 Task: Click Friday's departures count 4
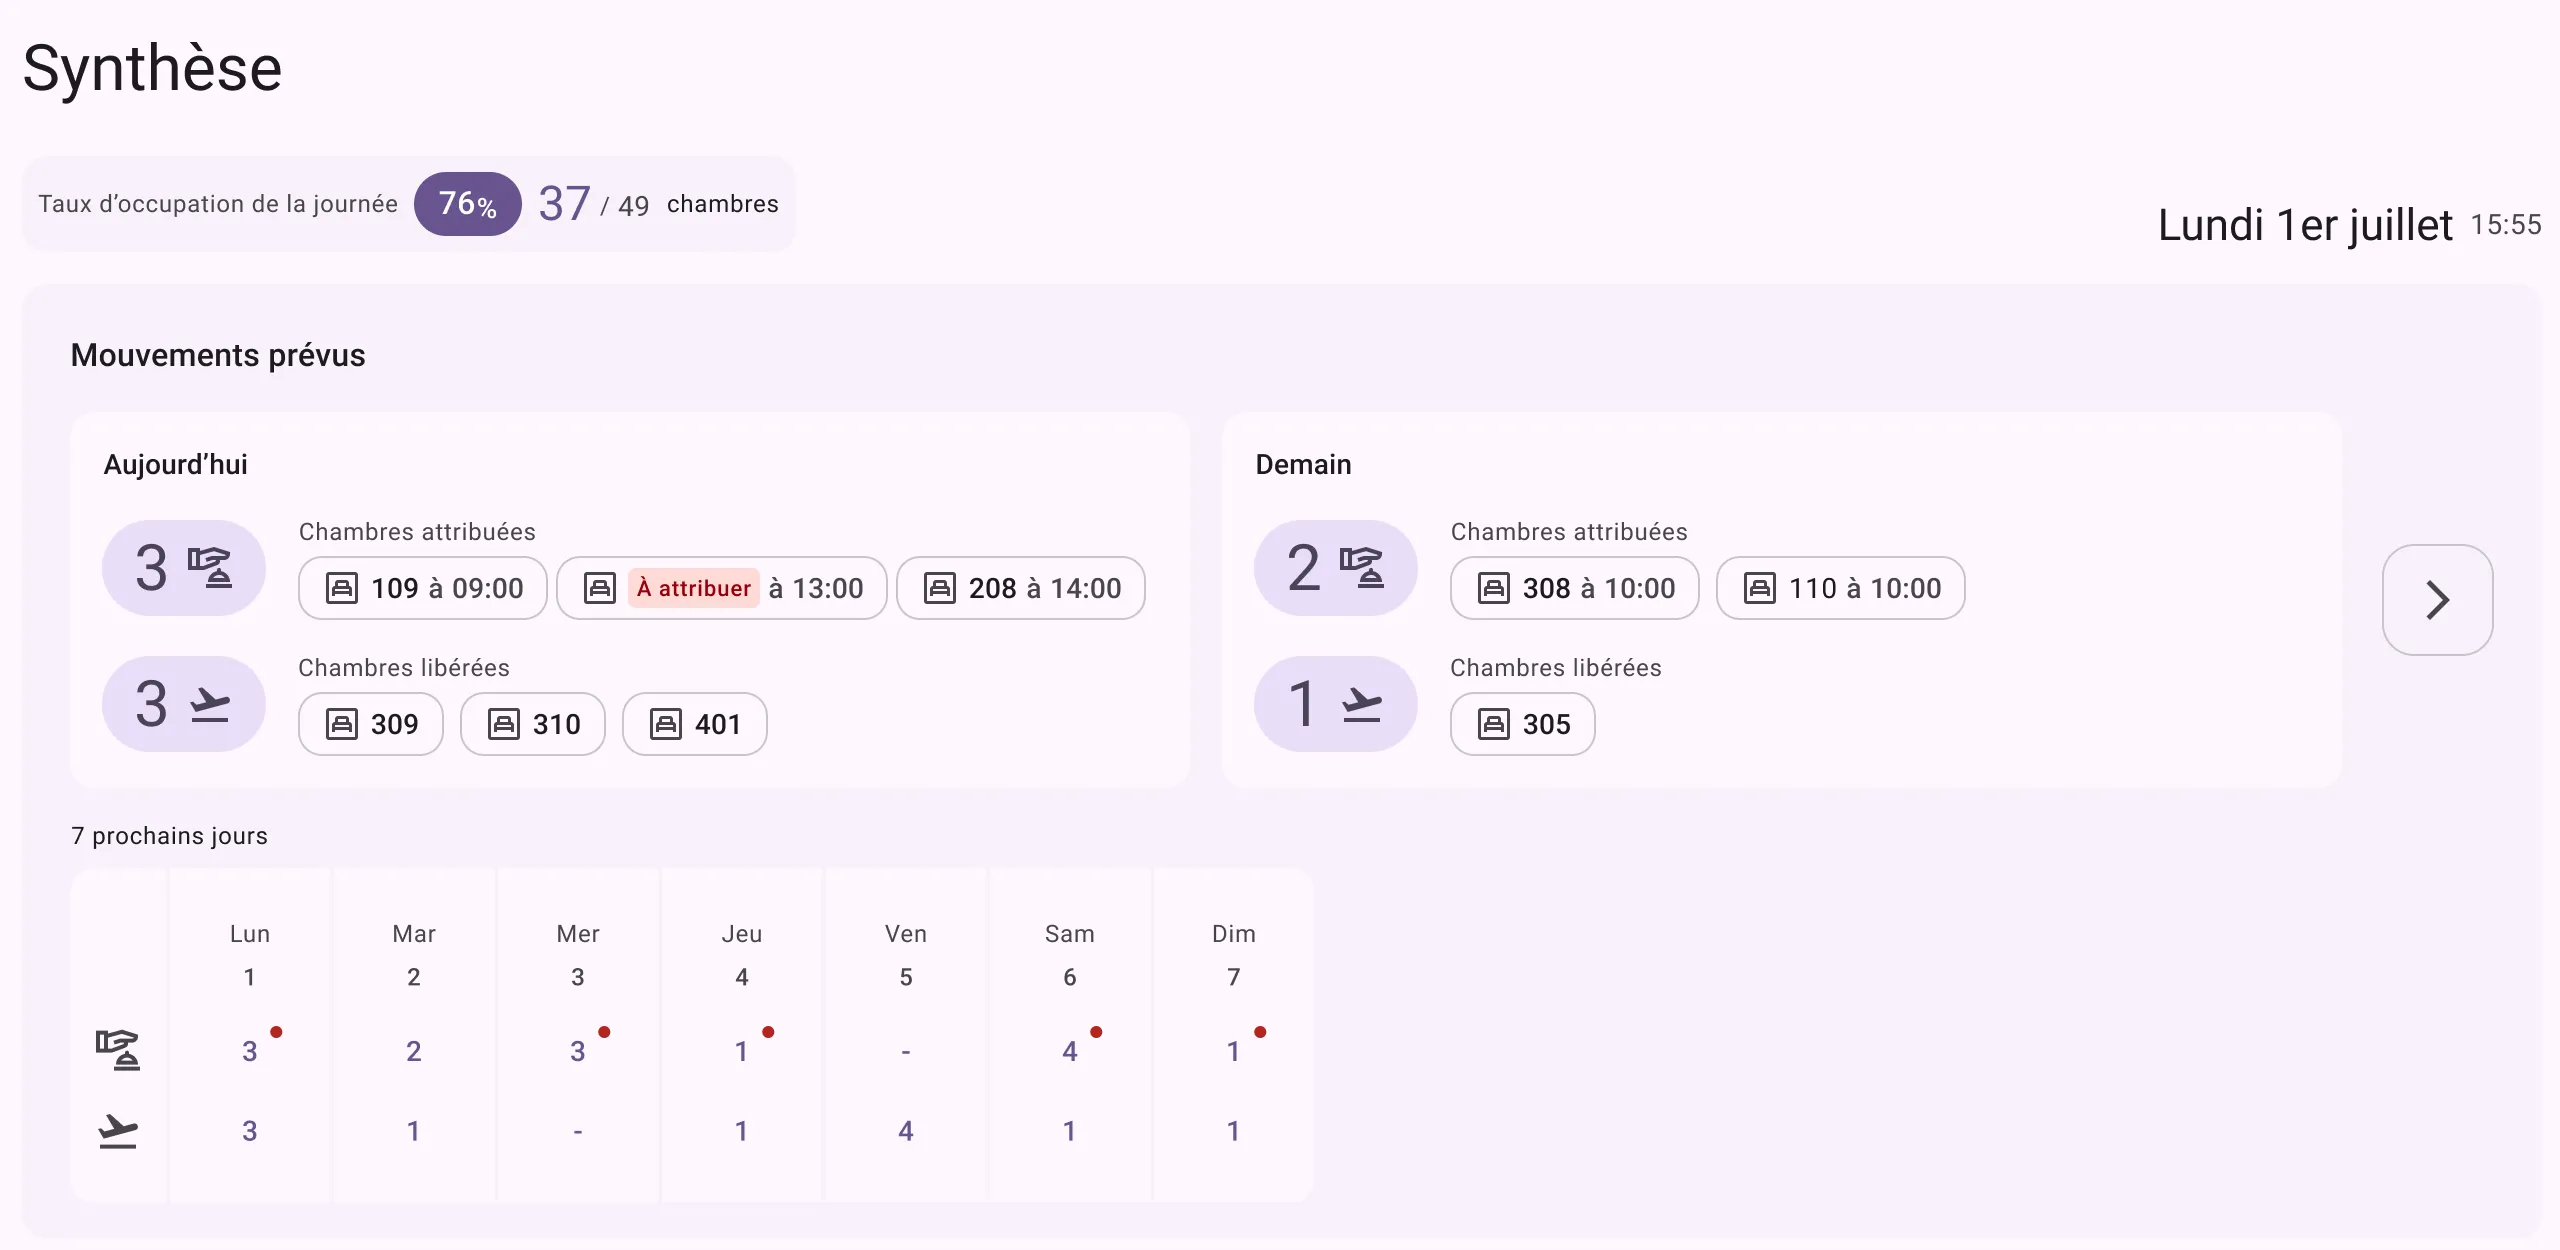906,1131
